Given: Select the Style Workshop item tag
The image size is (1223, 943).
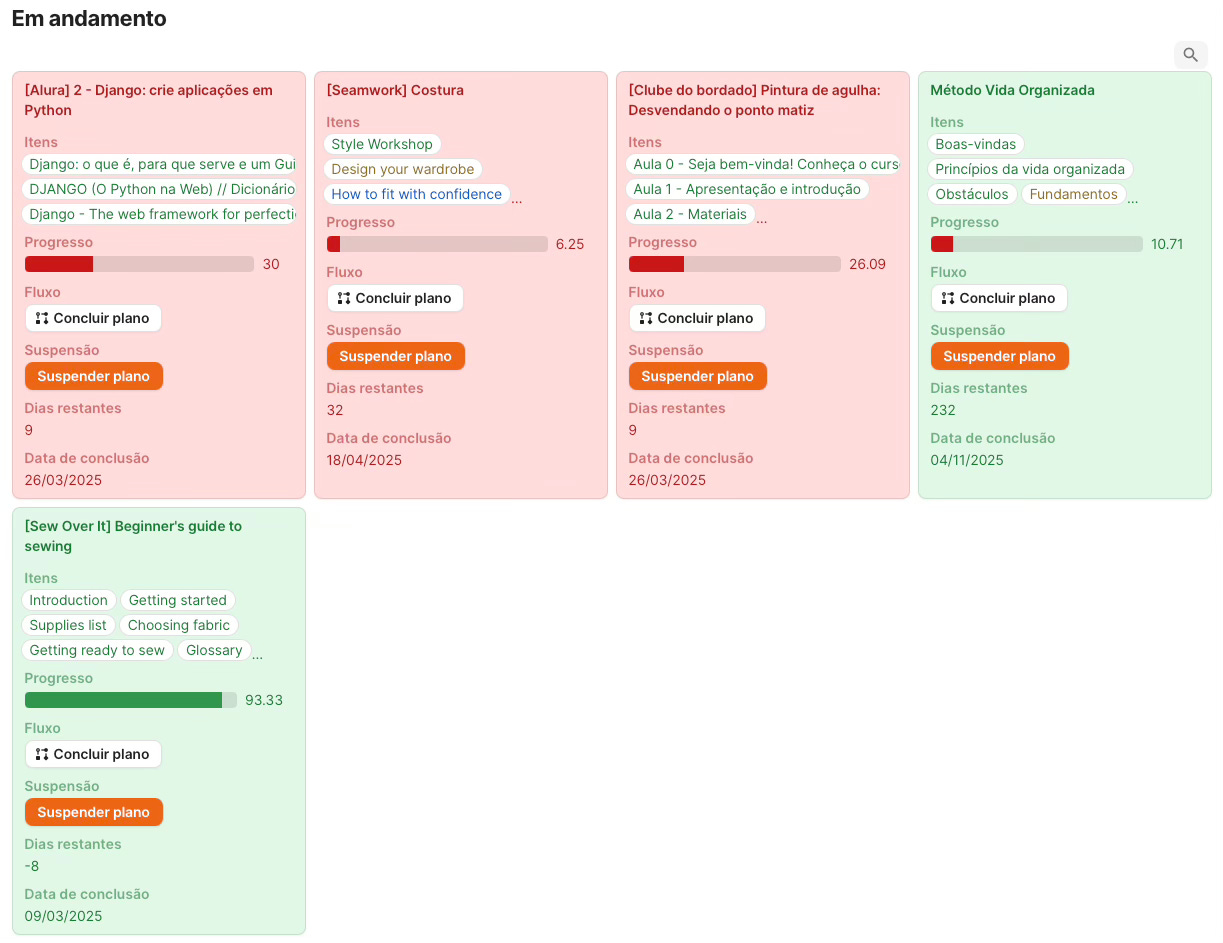Looking at the screenshot, I should click(382, 144).
